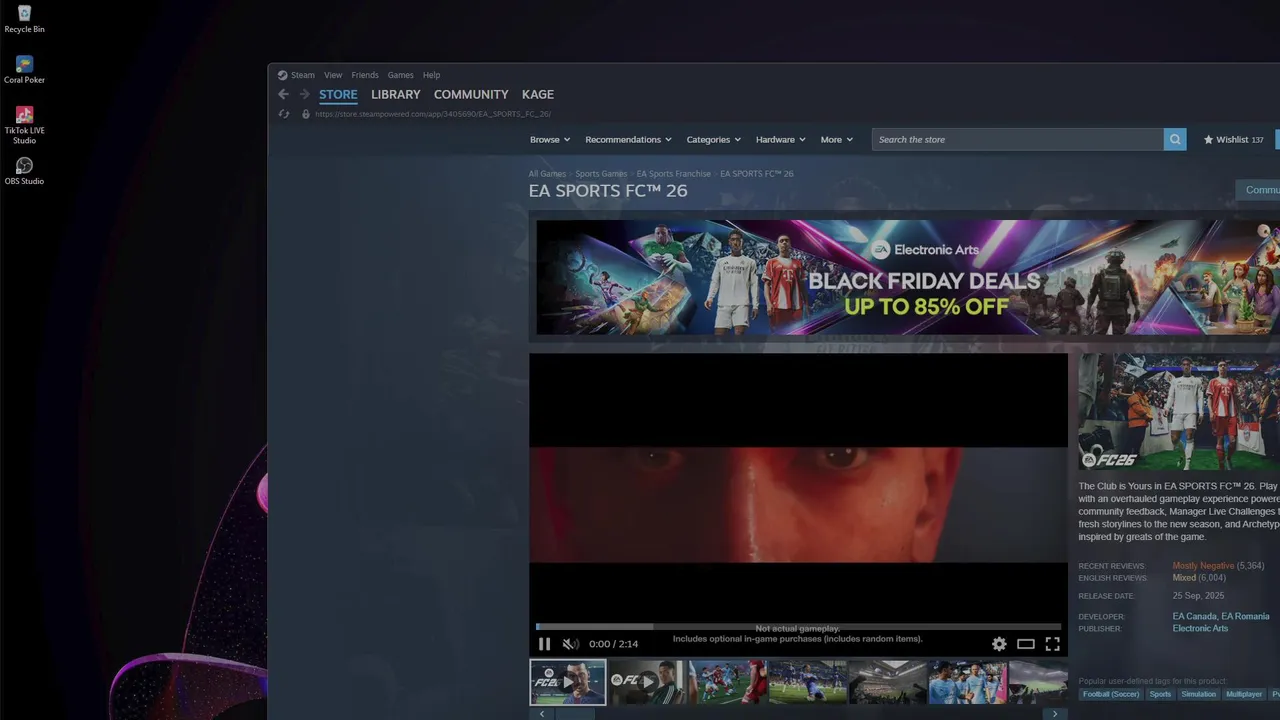Switch to the COMMUNITY tab
The height and width of the screenshot is (720, 1280).
pyautogui.click(x=471, y=94)
